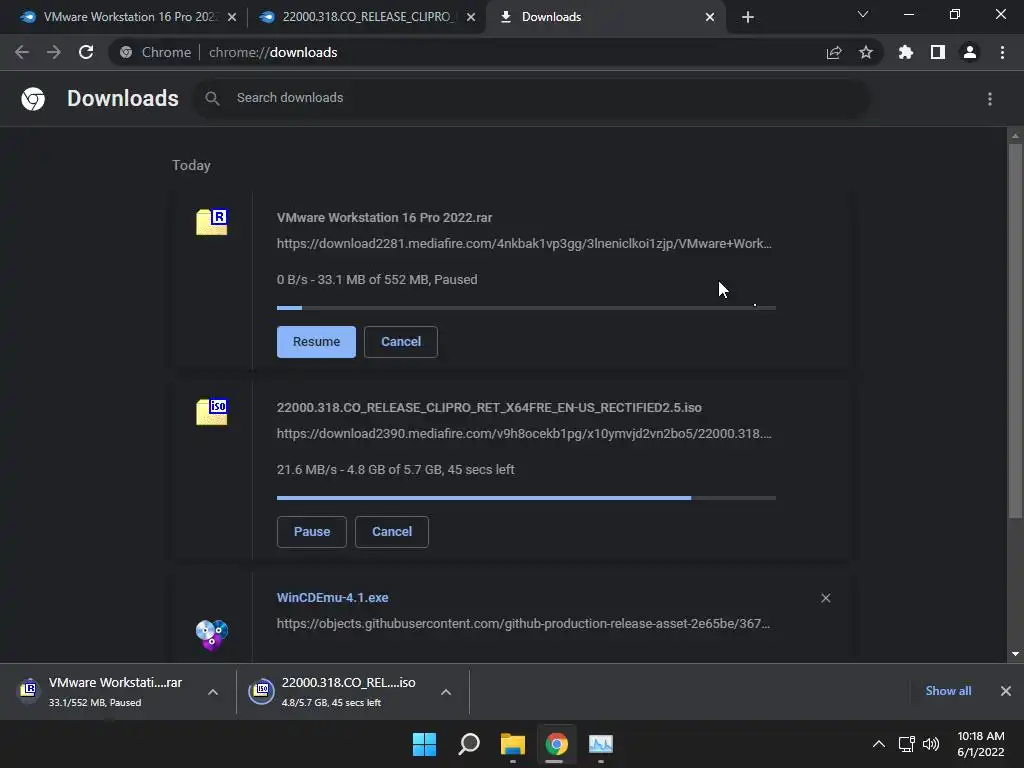Remove WinCDEmu-4.1.exe from the list

coord(825,598)
